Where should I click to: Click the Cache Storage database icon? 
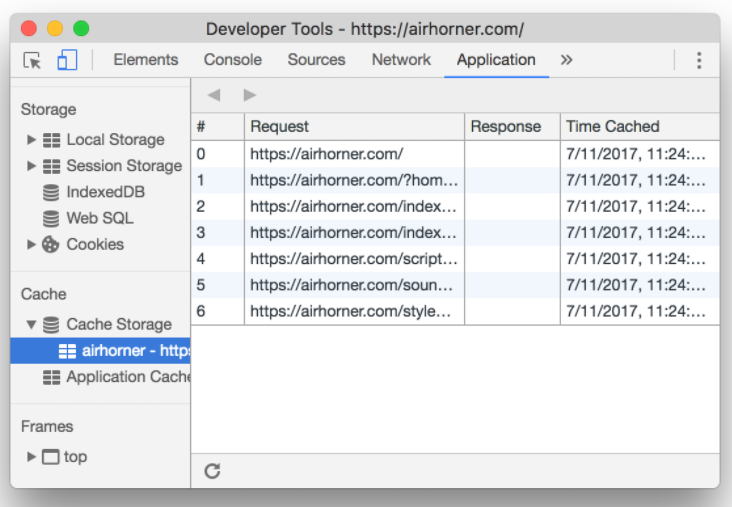[x=51, y=324]
